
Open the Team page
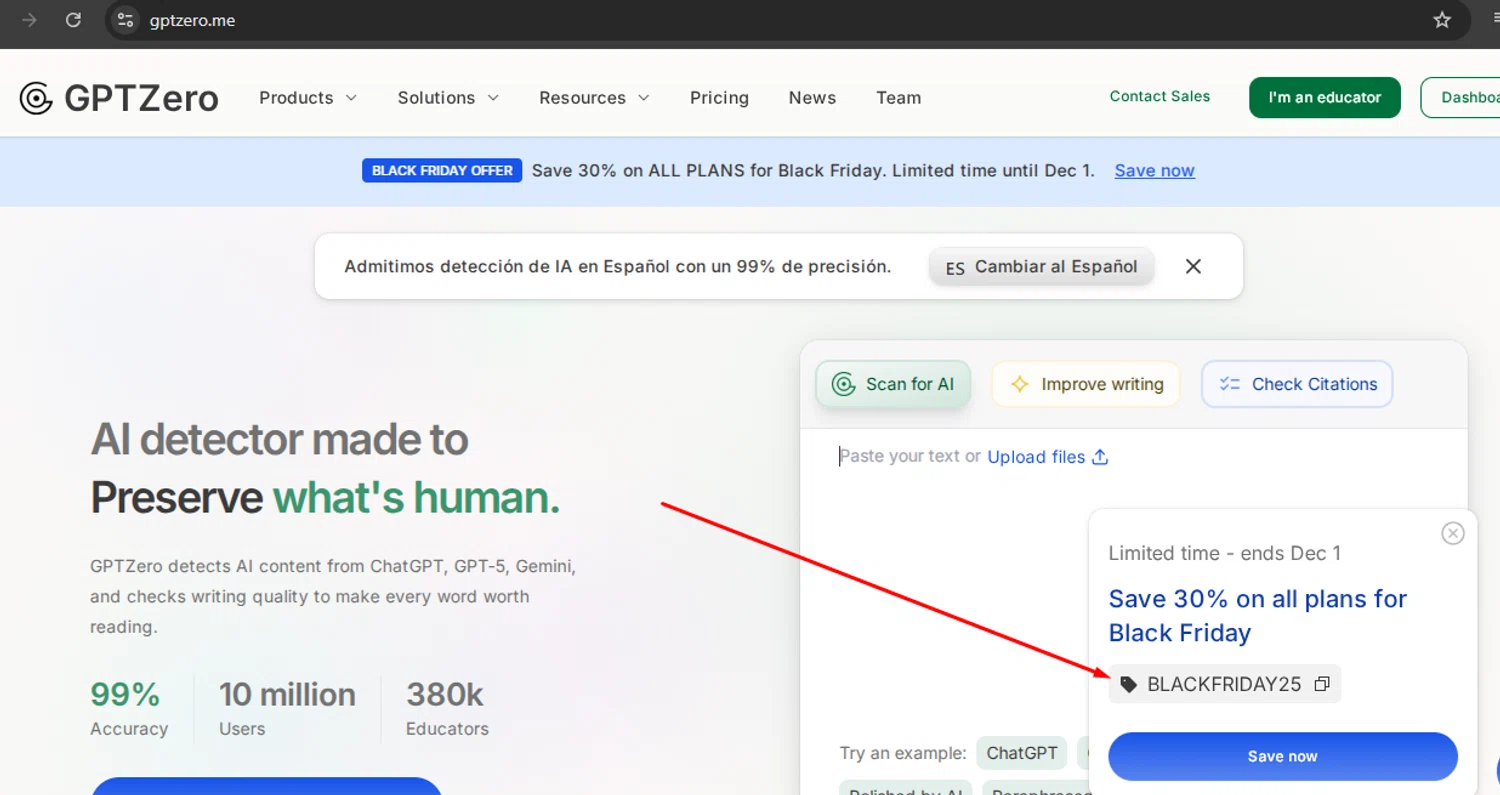tap(898, 98)
